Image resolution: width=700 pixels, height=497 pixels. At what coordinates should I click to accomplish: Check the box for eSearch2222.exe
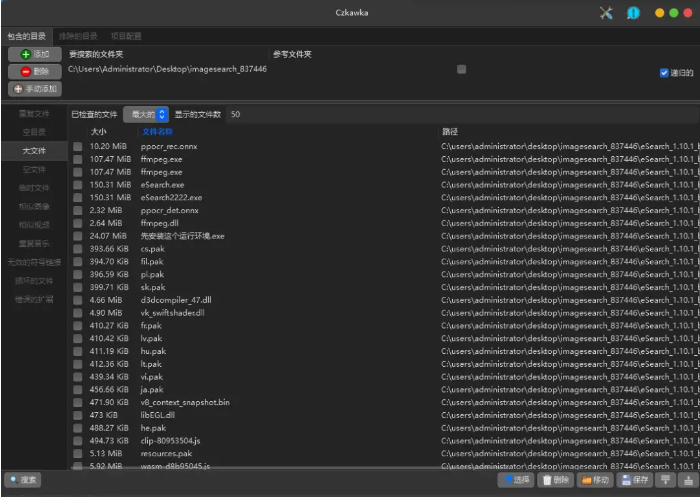click(78, 197)
